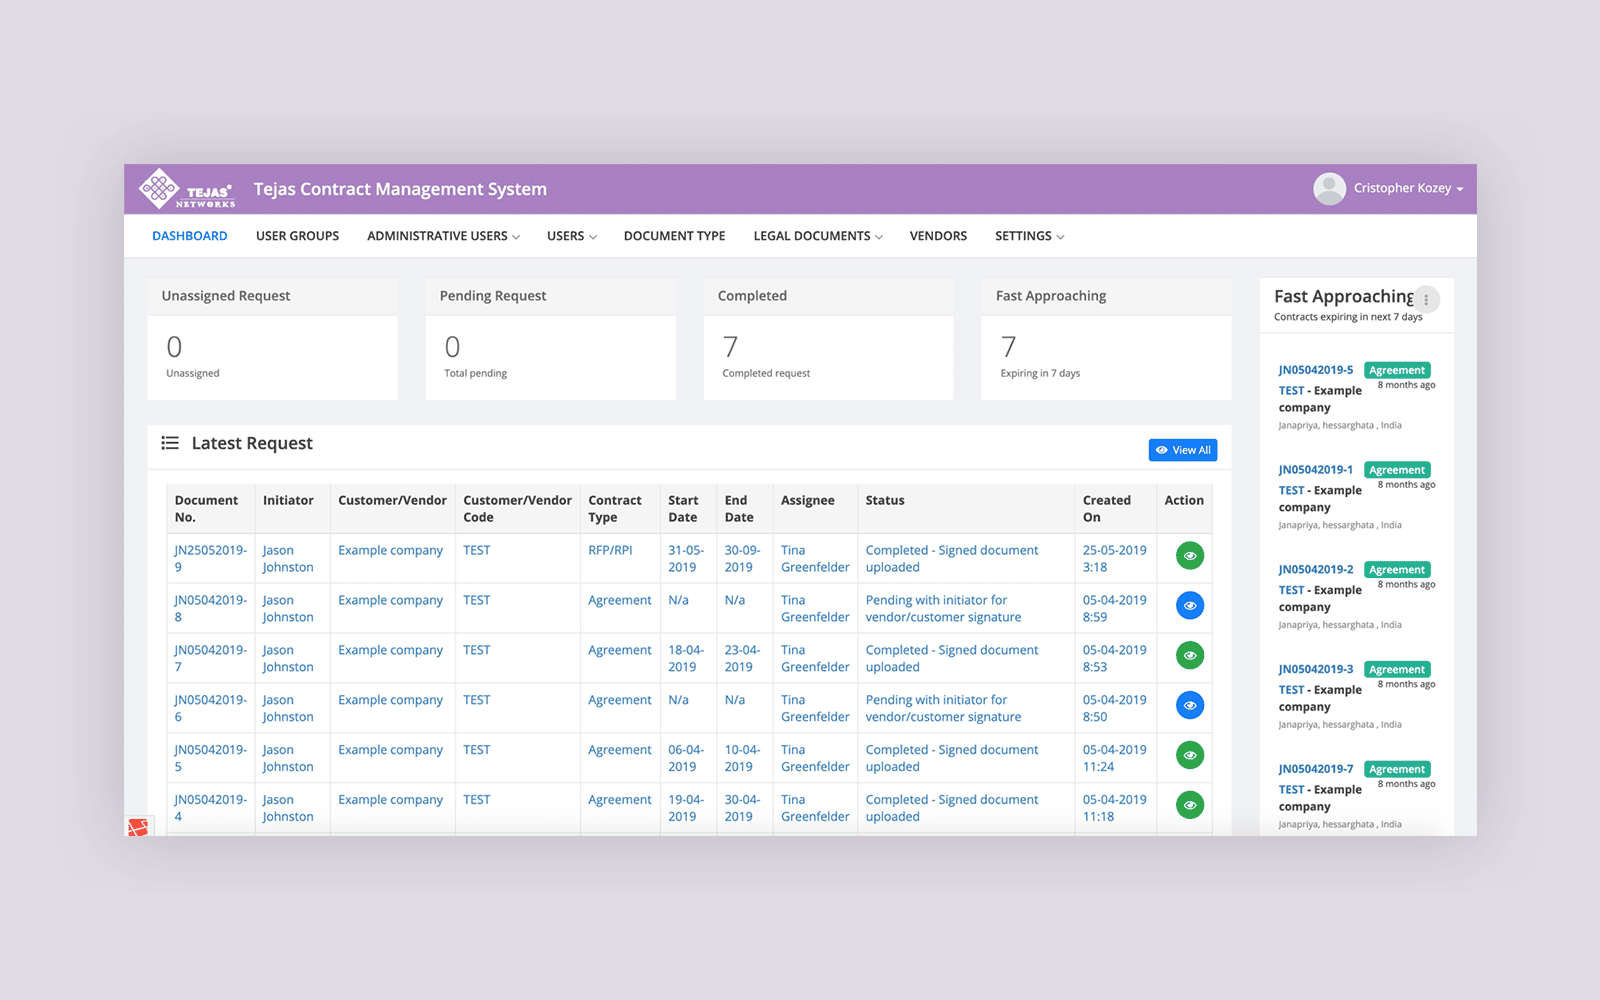Click the Agreement badge next to JN05042019-5

coord(1397,369)
